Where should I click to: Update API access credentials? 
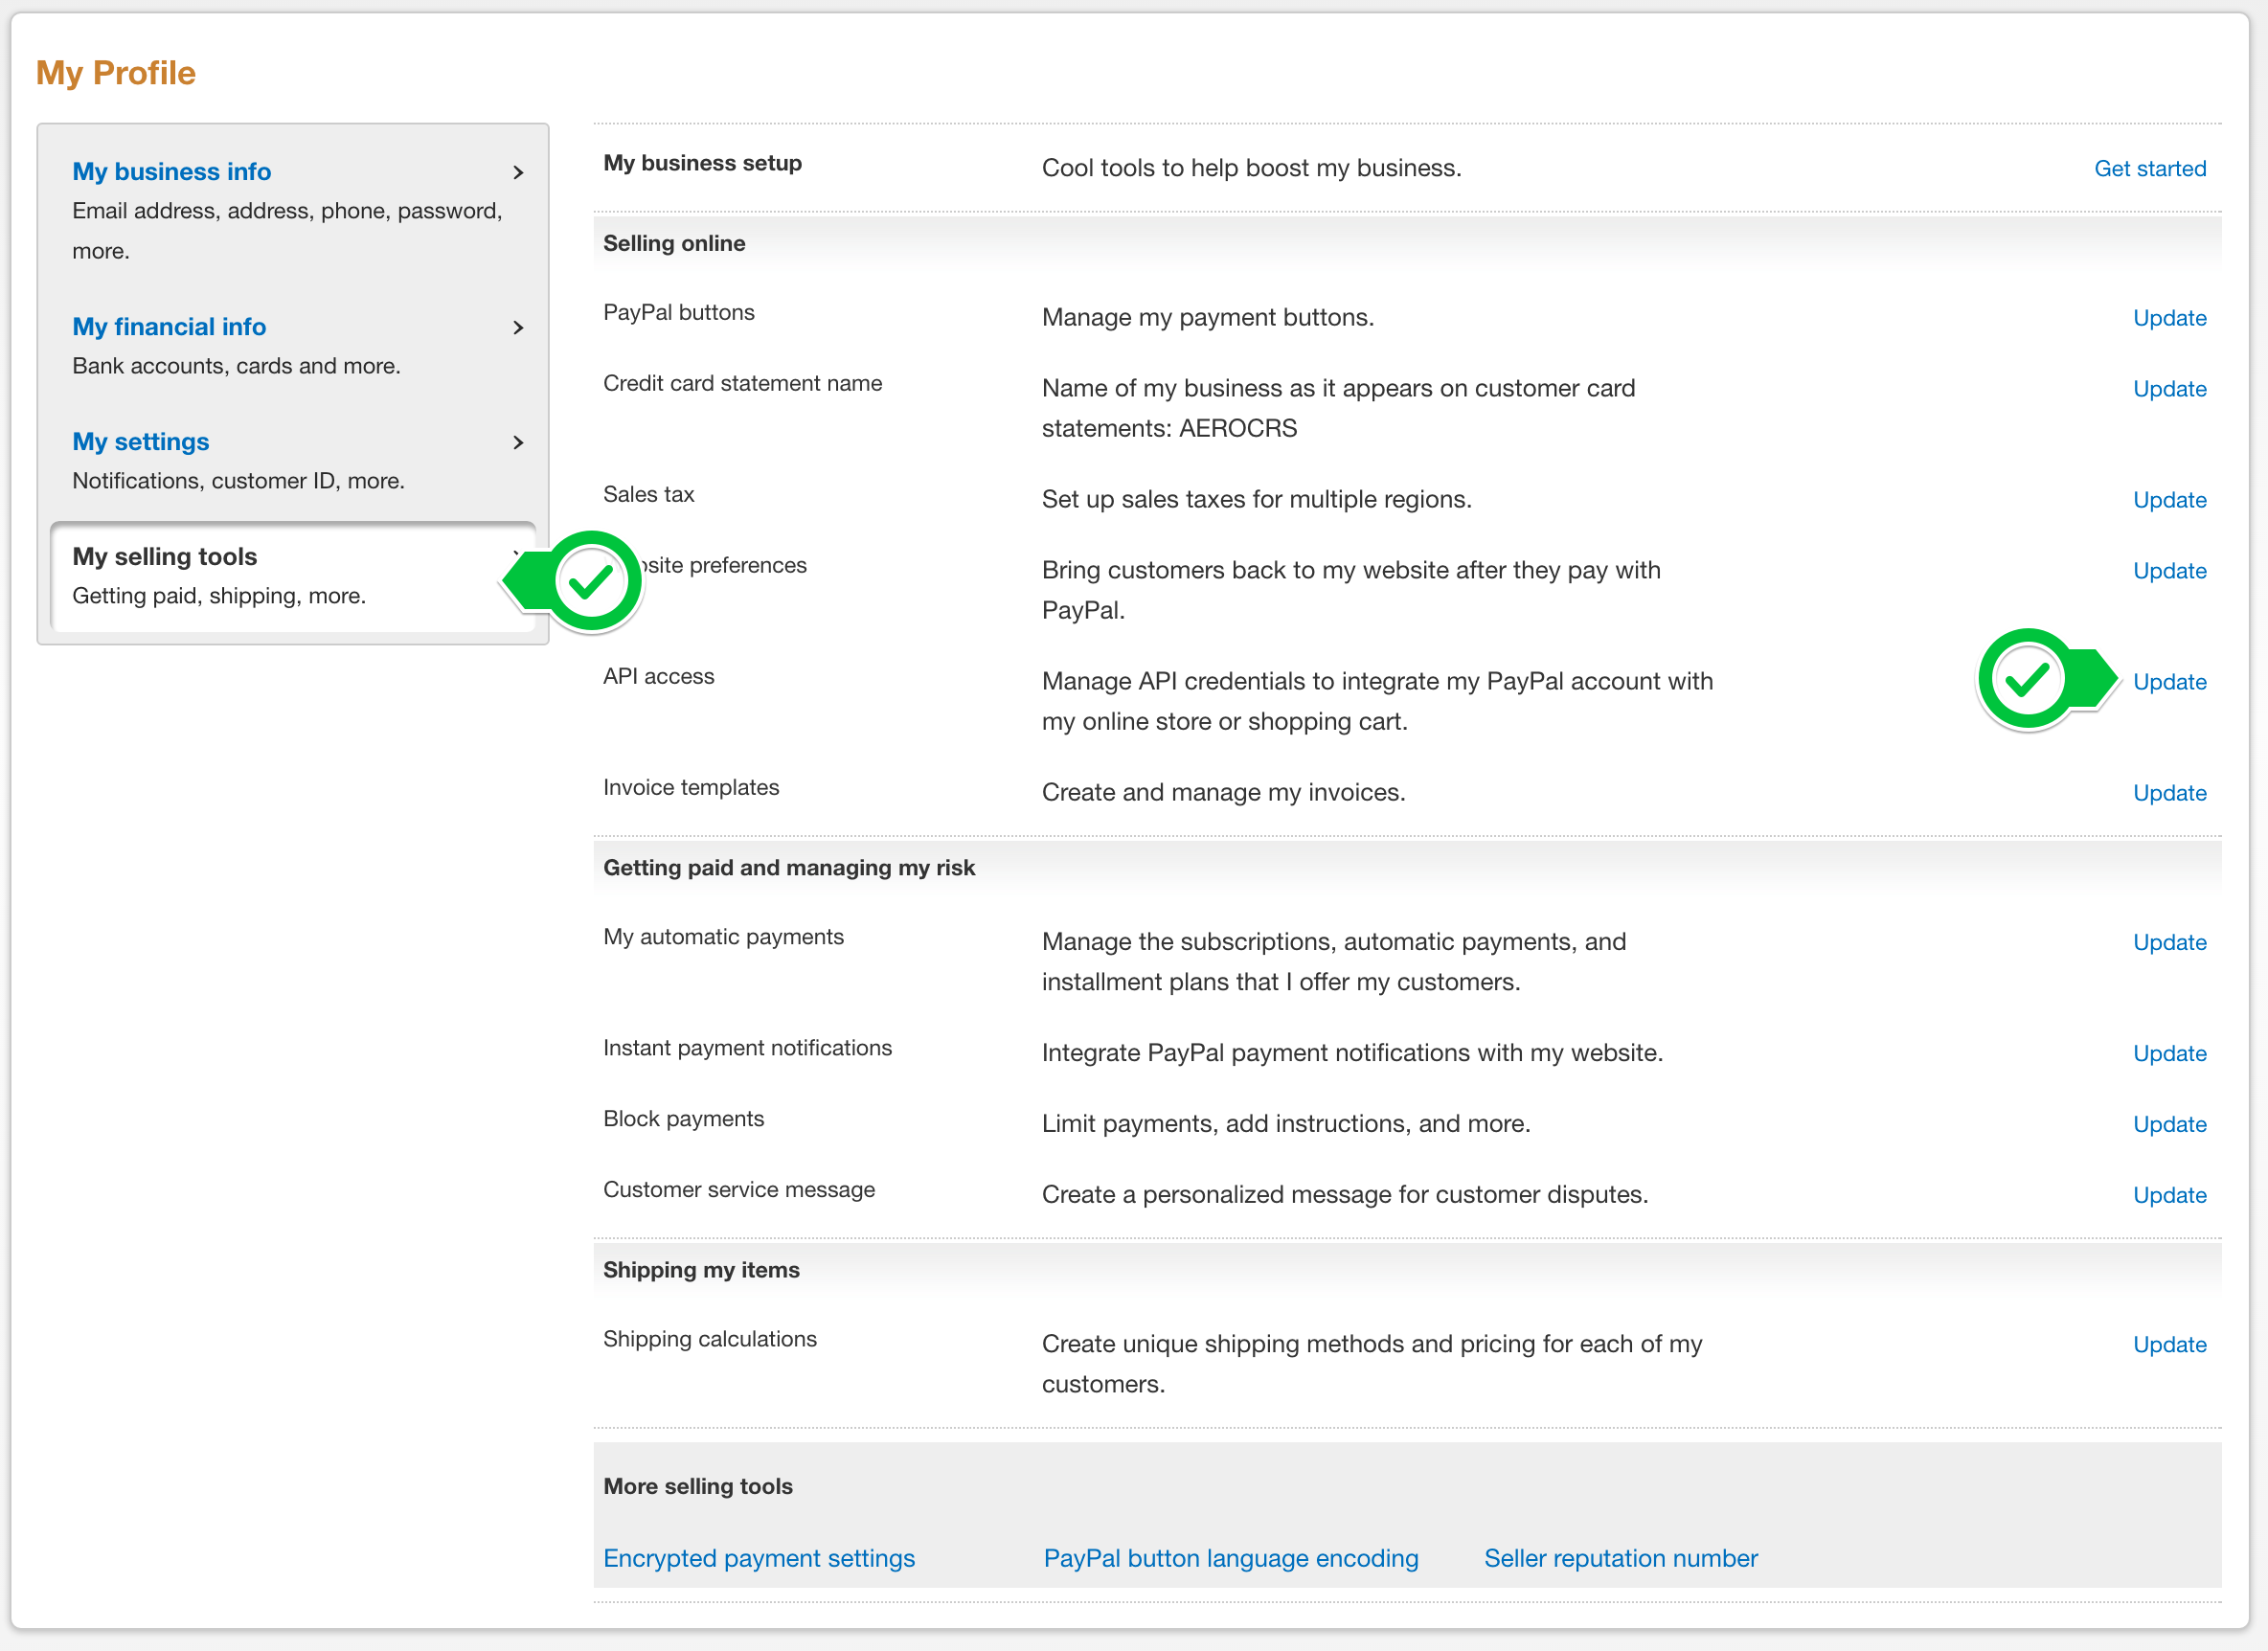(x=2169, y=682)
